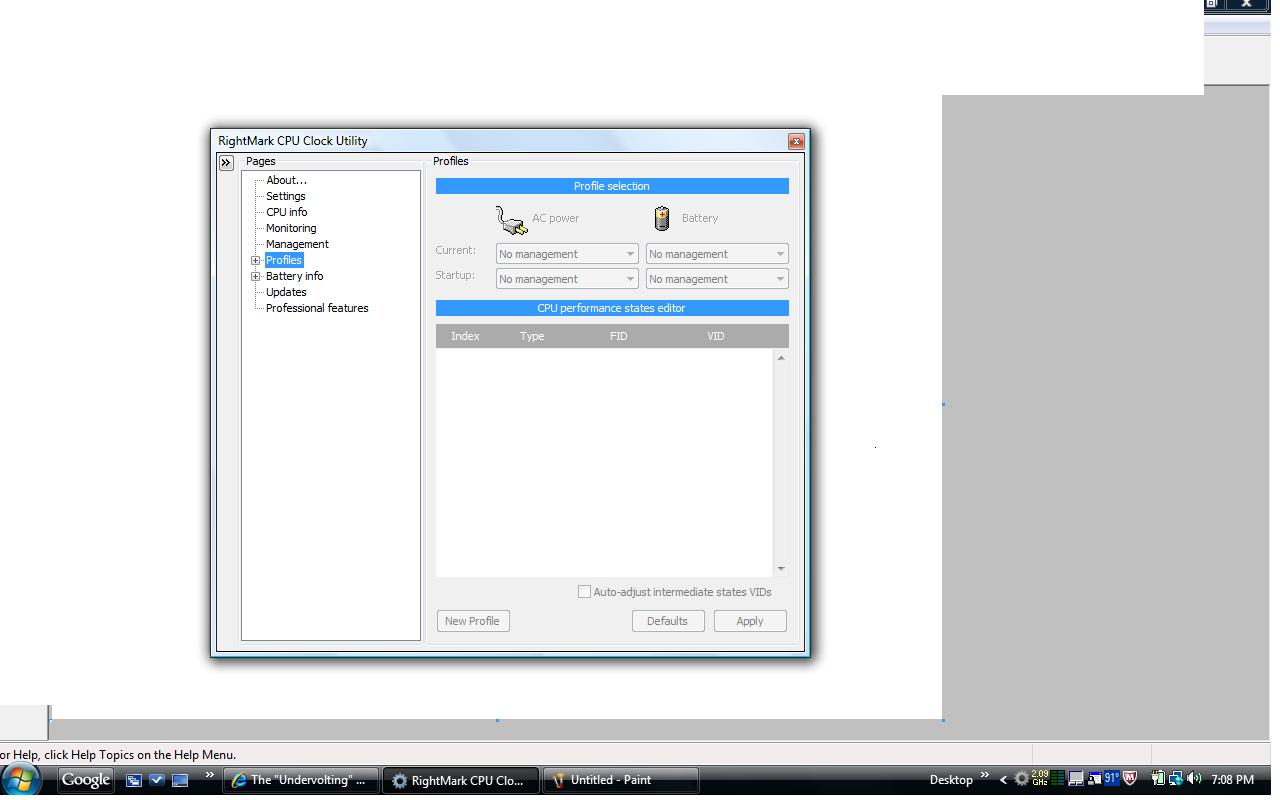Click the McAfee shield tray icon

(1130, 778)
